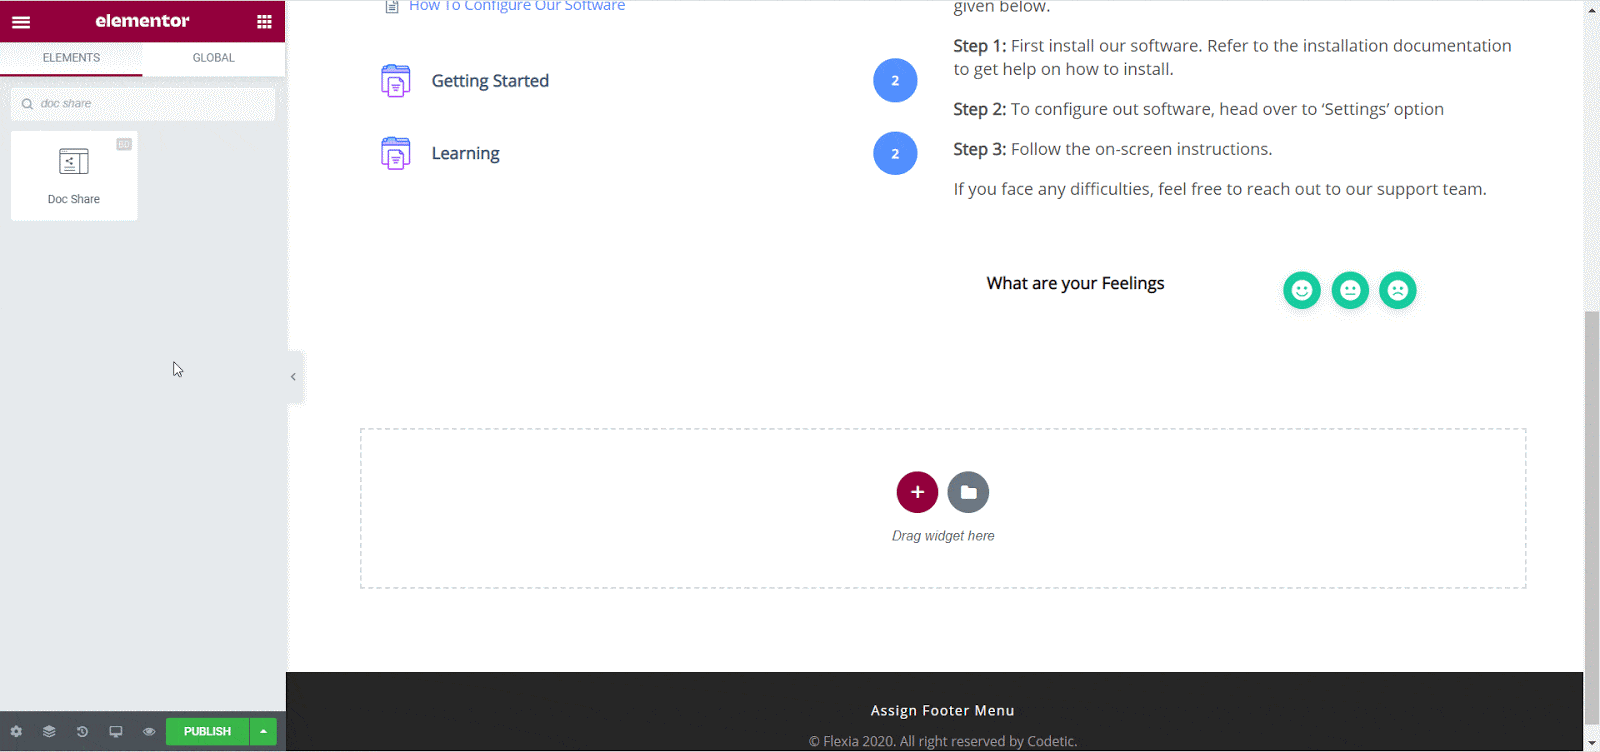1600x752 pixels.
Task: Open template library folder button
Action: click(x=968, y=492)
